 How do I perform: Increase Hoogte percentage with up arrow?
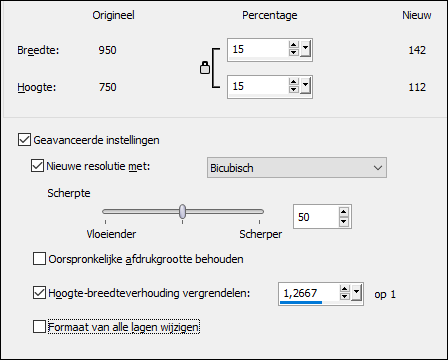tap(293, 82)
